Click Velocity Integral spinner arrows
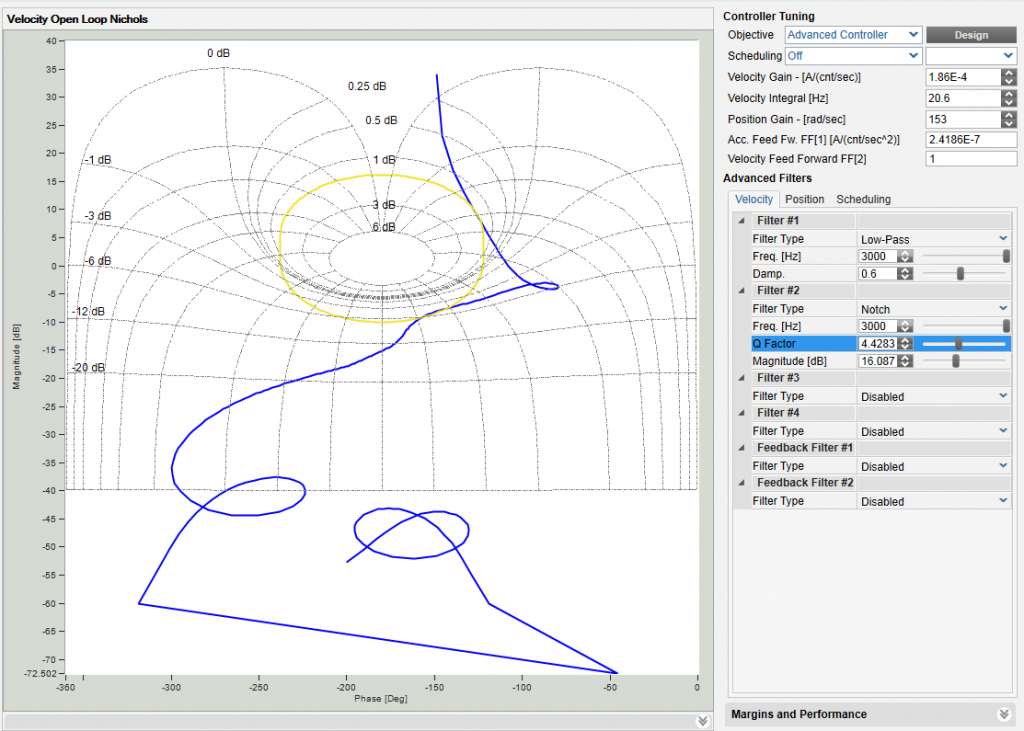The width and height of the screenshot is (1024, 731). coord(1009,98)
